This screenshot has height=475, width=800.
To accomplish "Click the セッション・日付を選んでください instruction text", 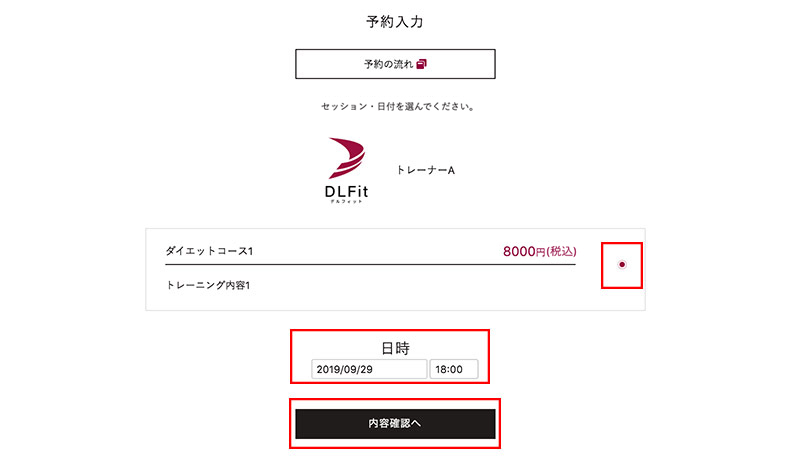I will (397, 106).
